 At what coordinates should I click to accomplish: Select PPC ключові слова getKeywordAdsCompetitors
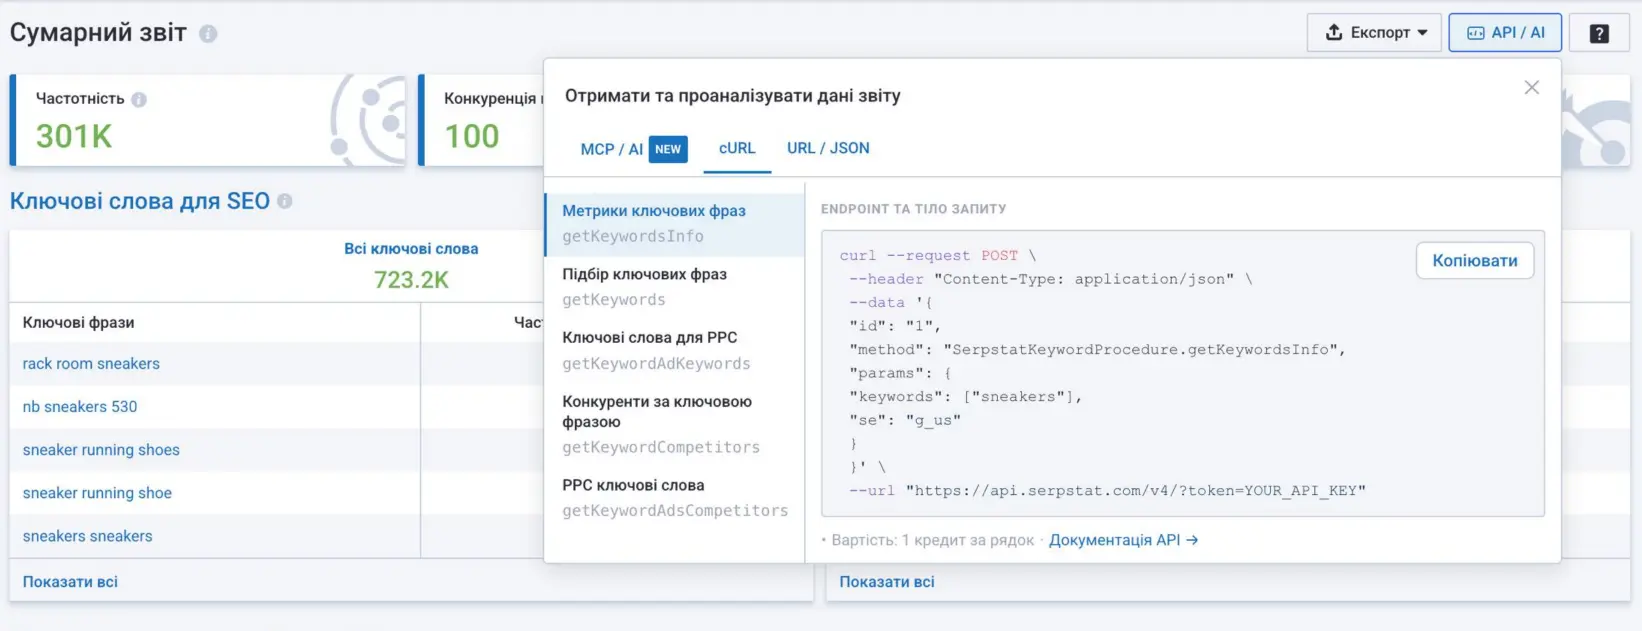[674, 497]
